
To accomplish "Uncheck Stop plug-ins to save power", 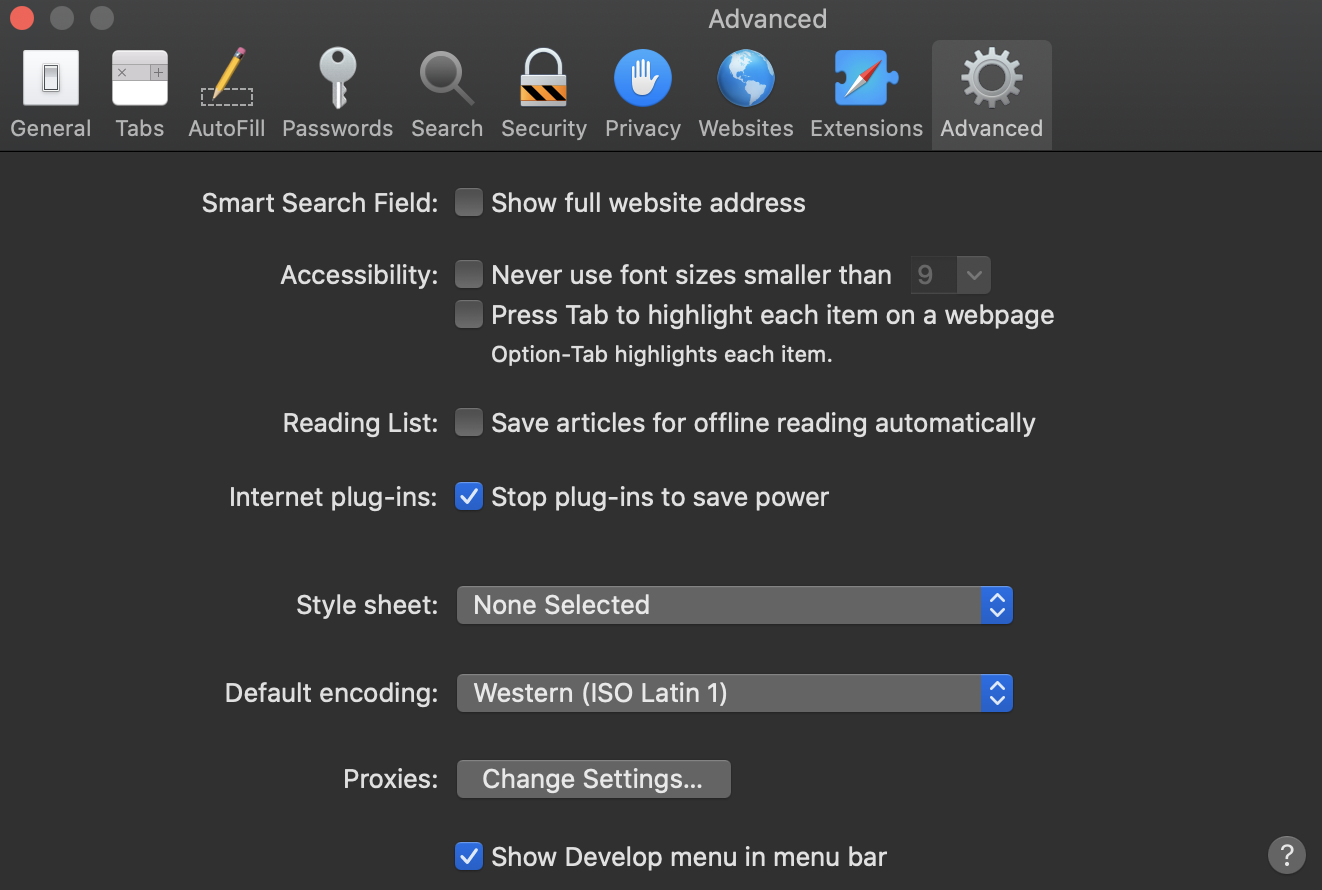I will coord(469,497).
